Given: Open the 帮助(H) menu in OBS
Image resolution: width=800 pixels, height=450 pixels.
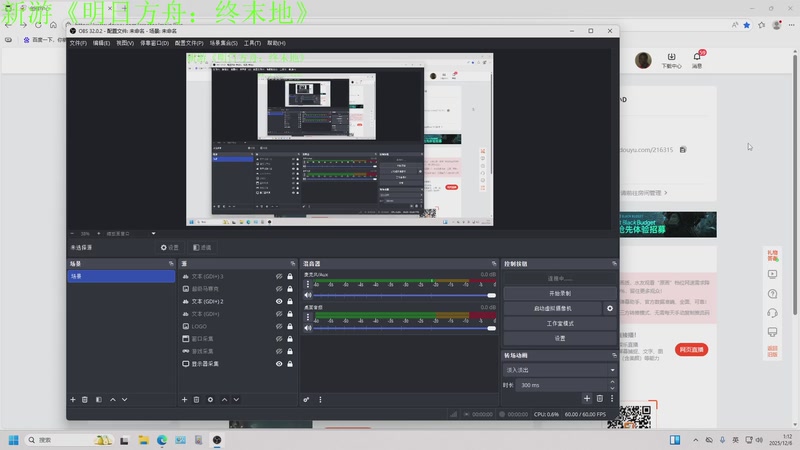Looking at the screenshot, I should point(277,43).
